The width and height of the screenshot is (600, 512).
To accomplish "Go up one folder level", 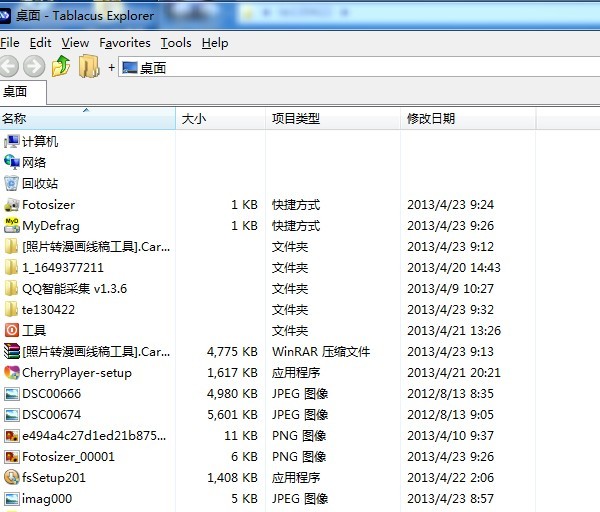I will (61, 66).
